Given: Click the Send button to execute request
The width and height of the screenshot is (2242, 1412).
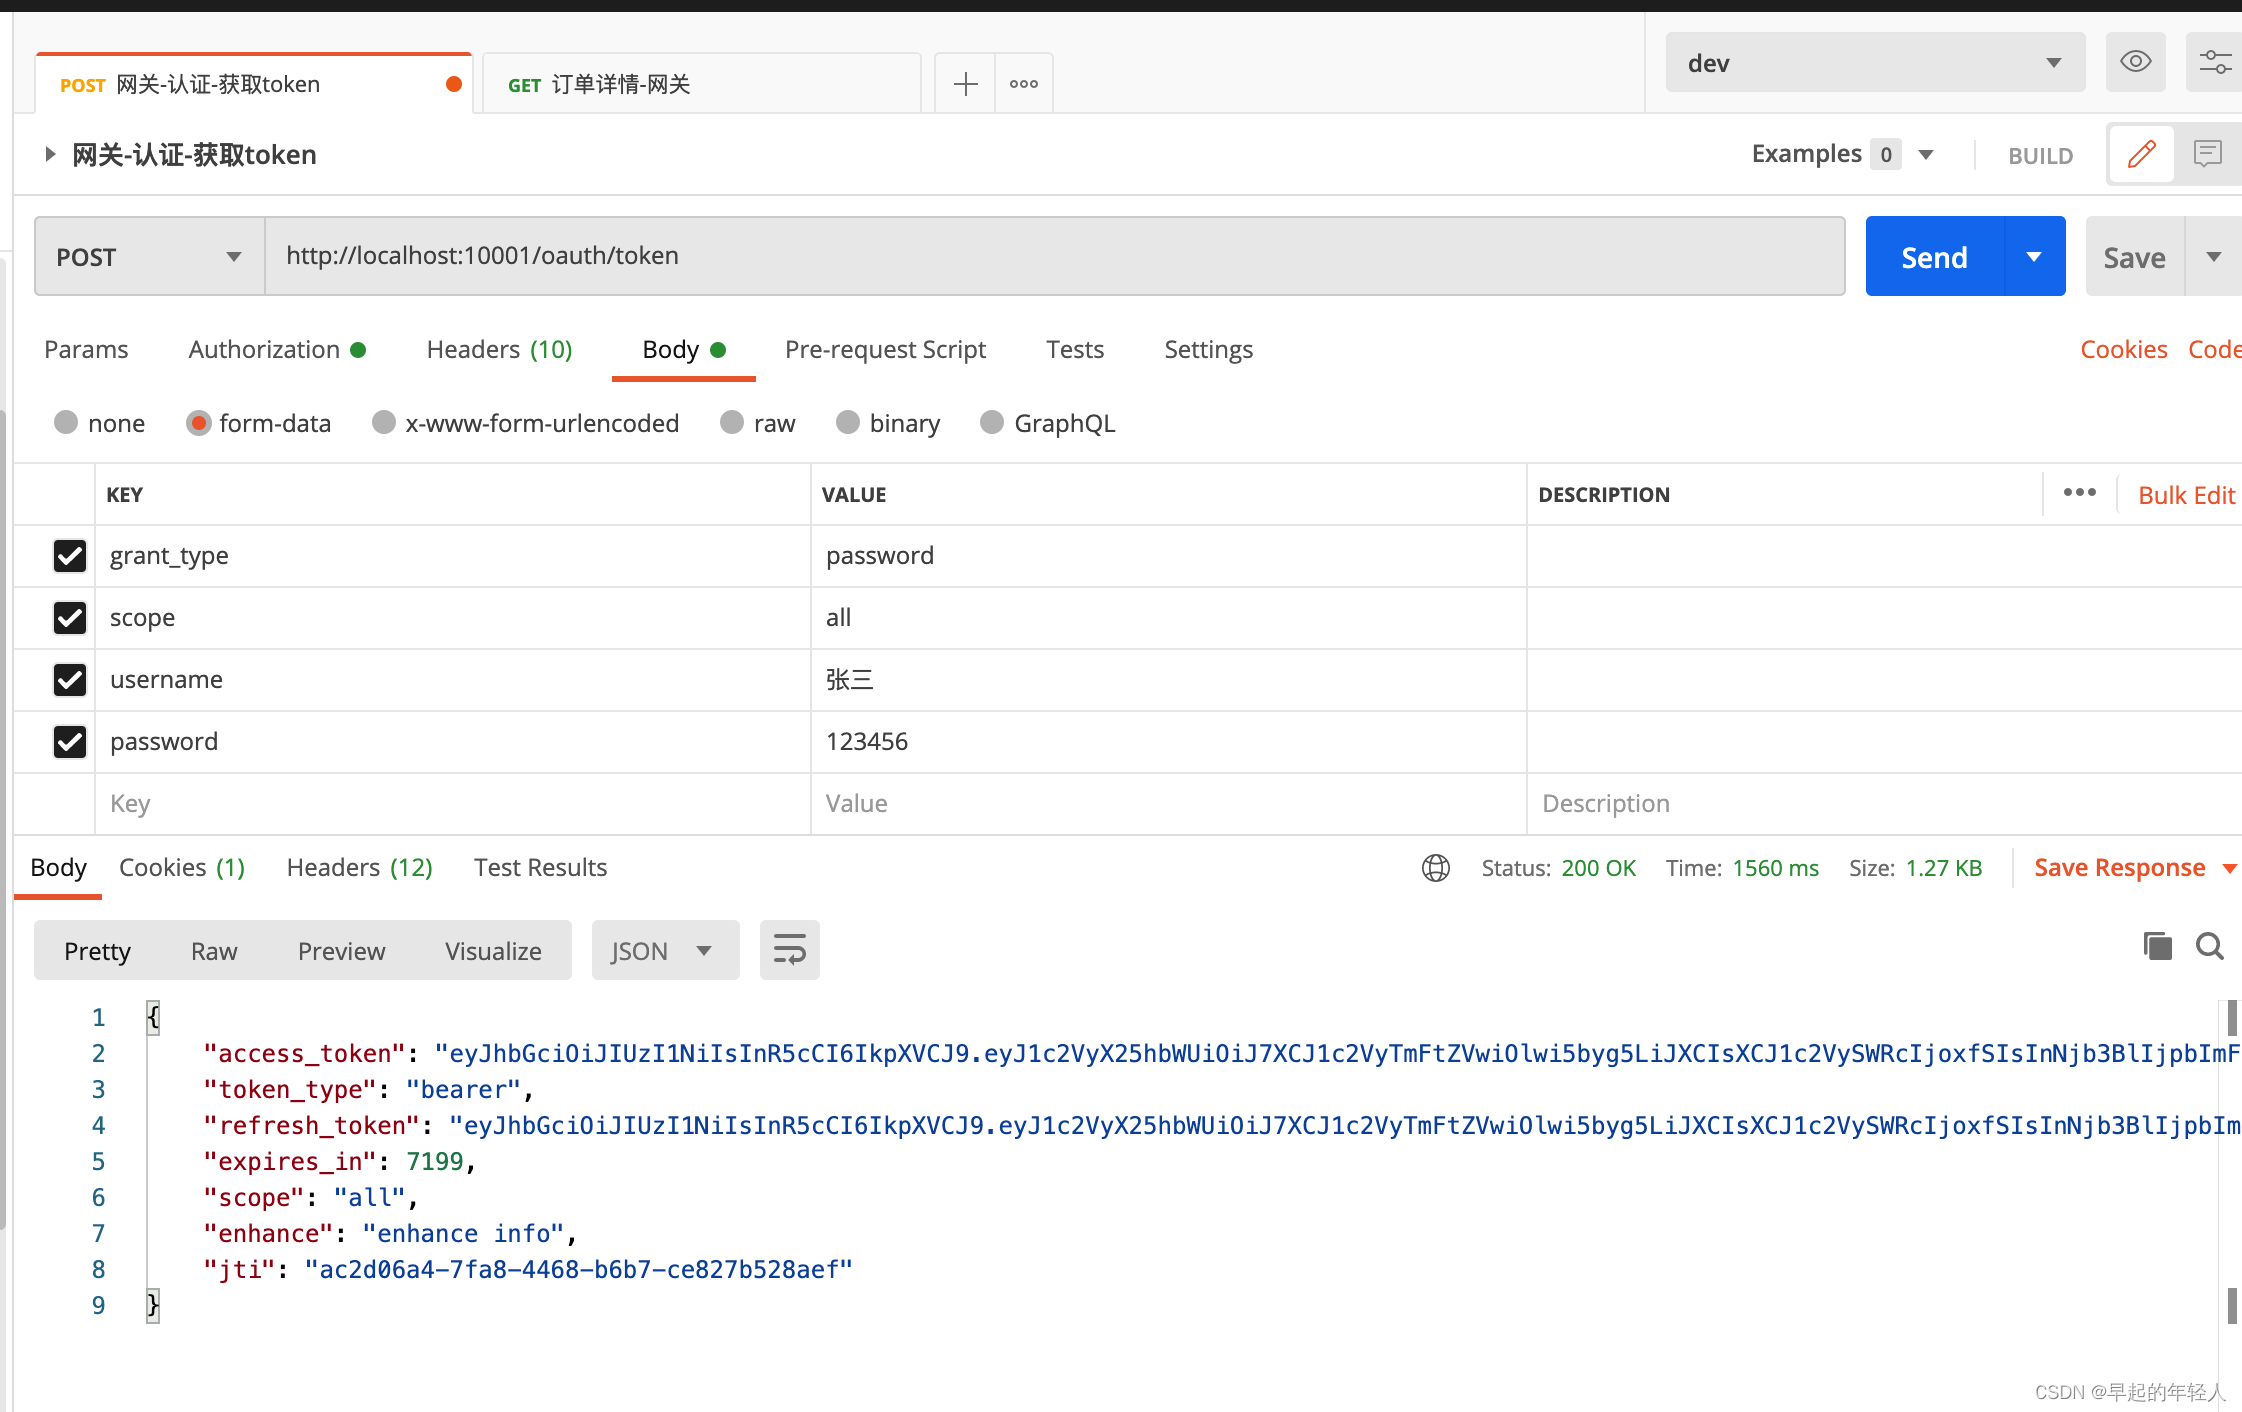Looking at the screenshot, I should pos(1936,255).
